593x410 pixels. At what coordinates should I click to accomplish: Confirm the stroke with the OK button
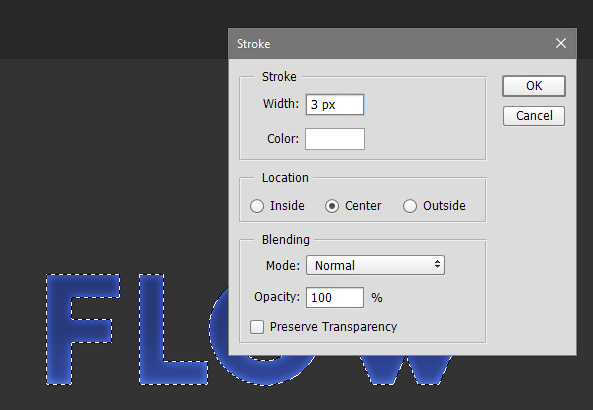click(x=534, y=86)
